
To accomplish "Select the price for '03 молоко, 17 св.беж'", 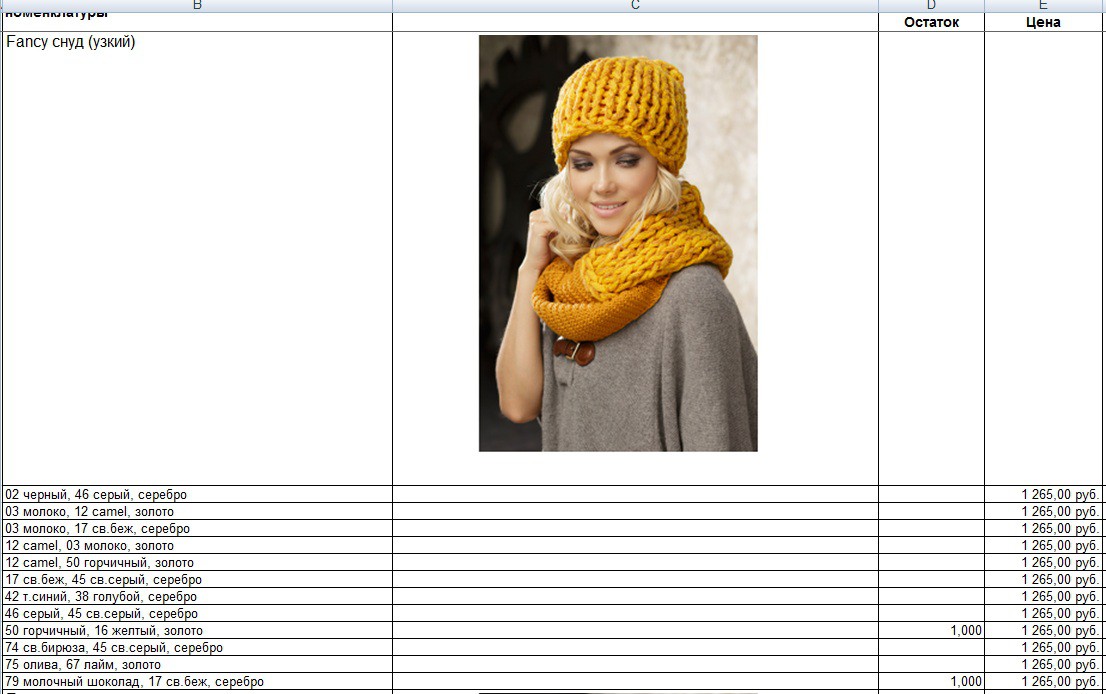I will click(x=1043, y=528).
